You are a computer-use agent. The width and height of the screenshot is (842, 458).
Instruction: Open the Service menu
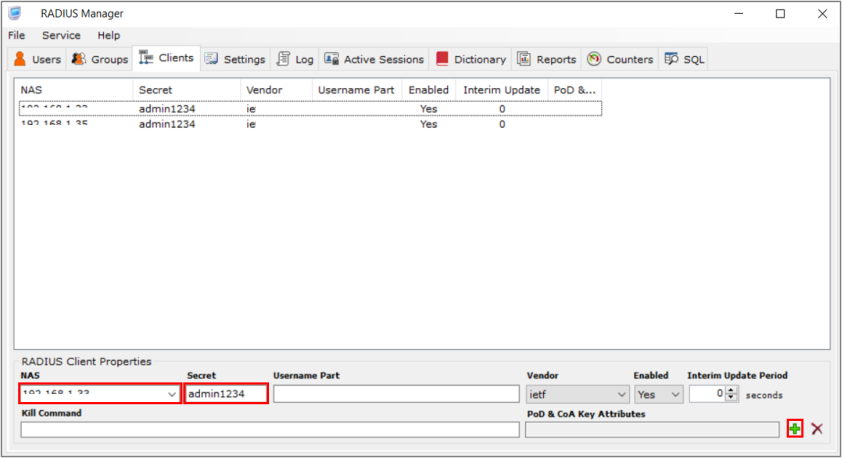click(x=61, y=35)
